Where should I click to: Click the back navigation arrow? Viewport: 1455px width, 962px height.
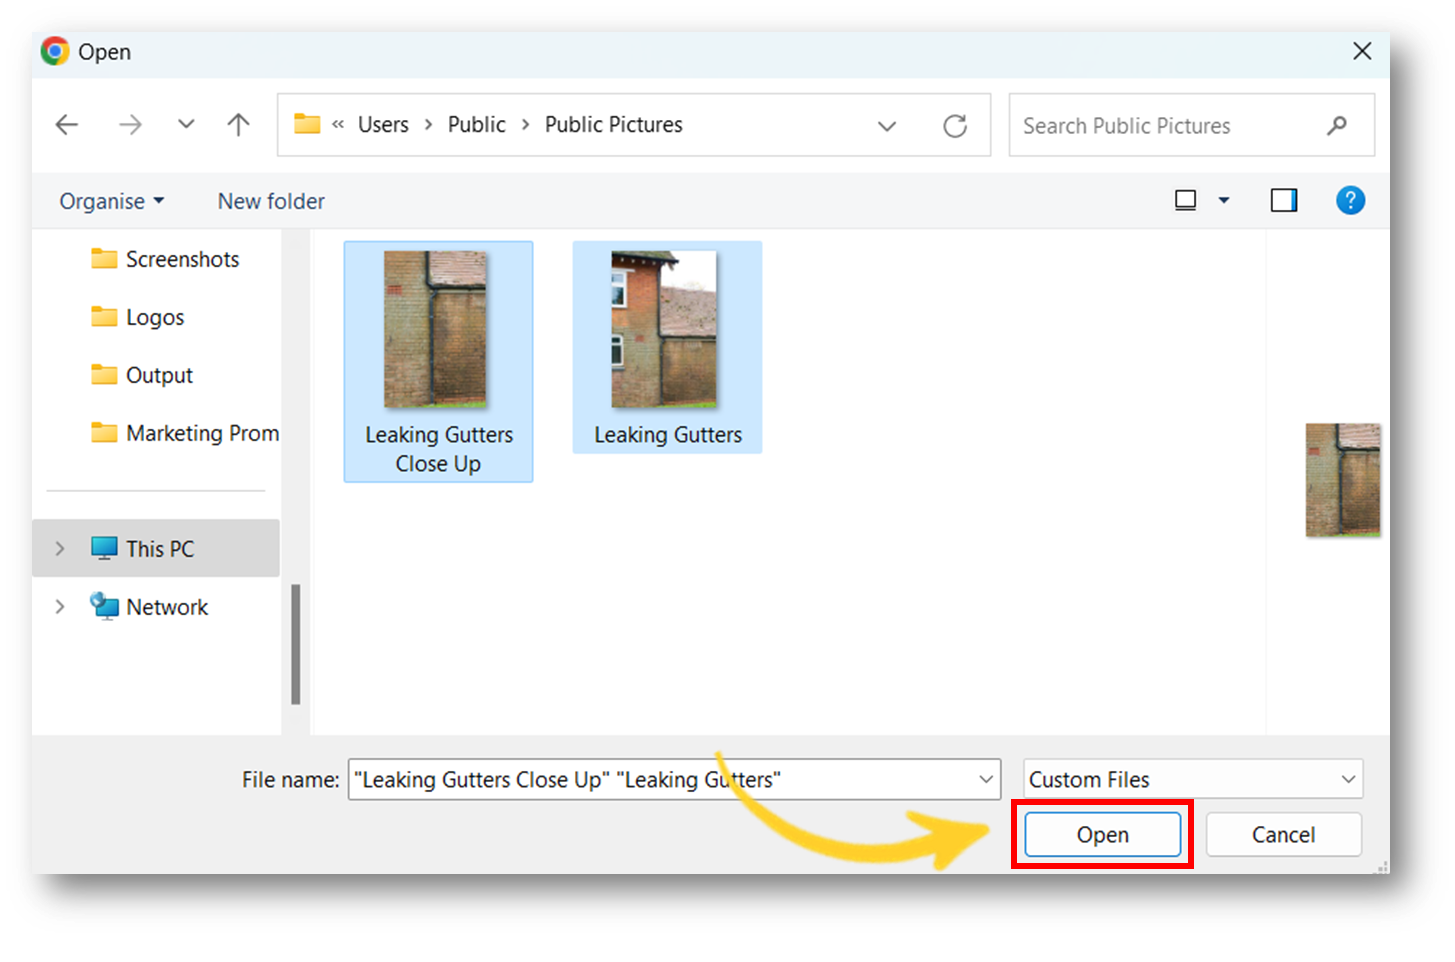point(66,124)
